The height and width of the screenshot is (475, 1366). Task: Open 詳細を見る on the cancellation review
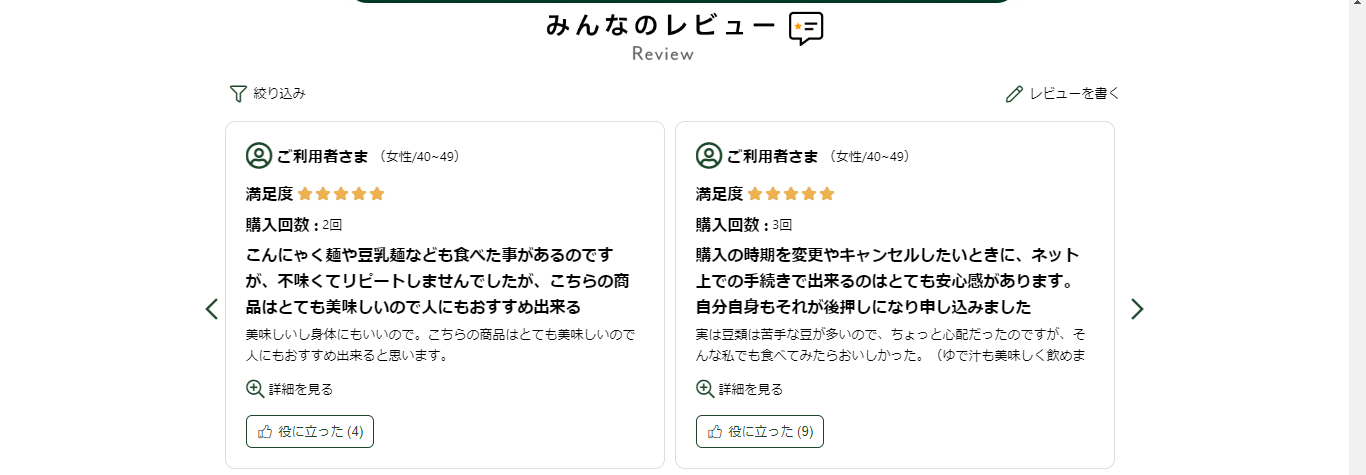coord(740,389)
